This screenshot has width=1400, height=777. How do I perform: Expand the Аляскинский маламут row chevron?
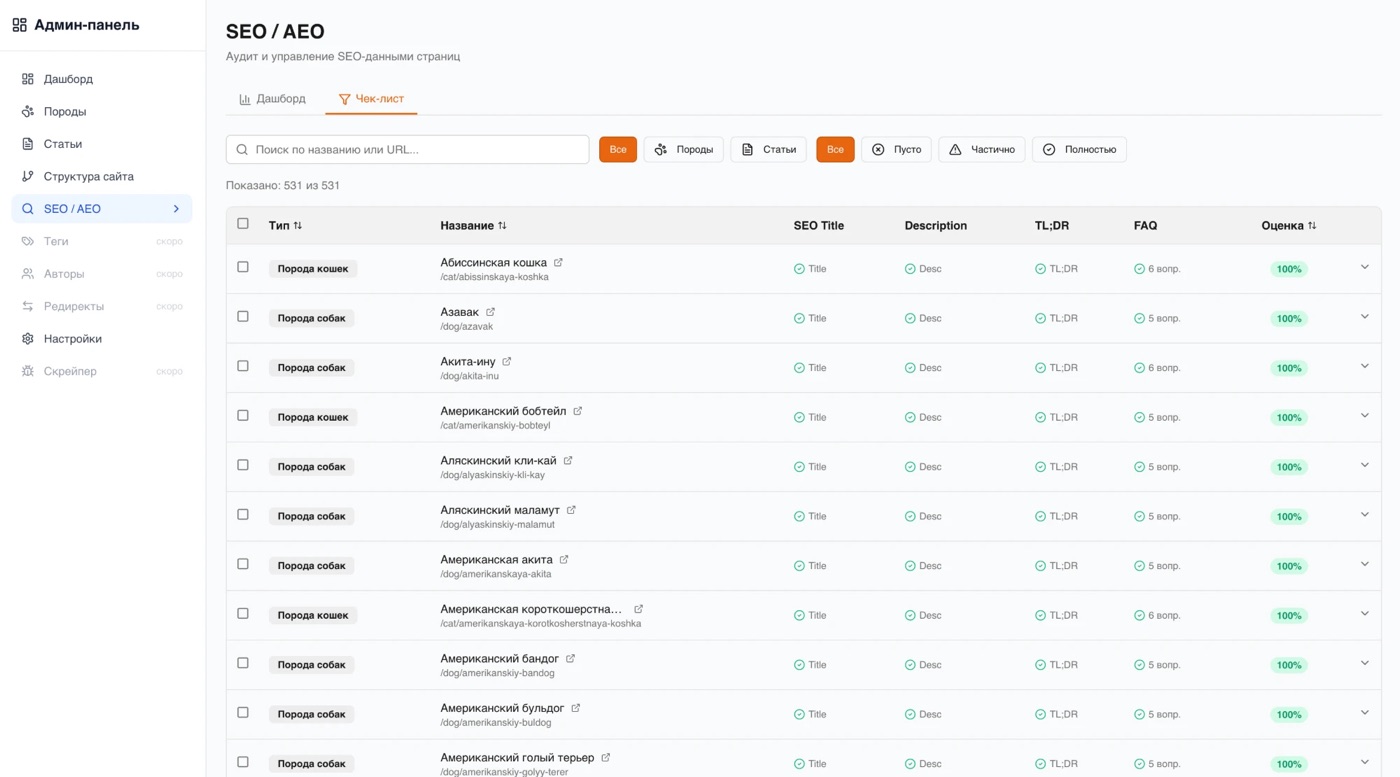coord(1365,515)
